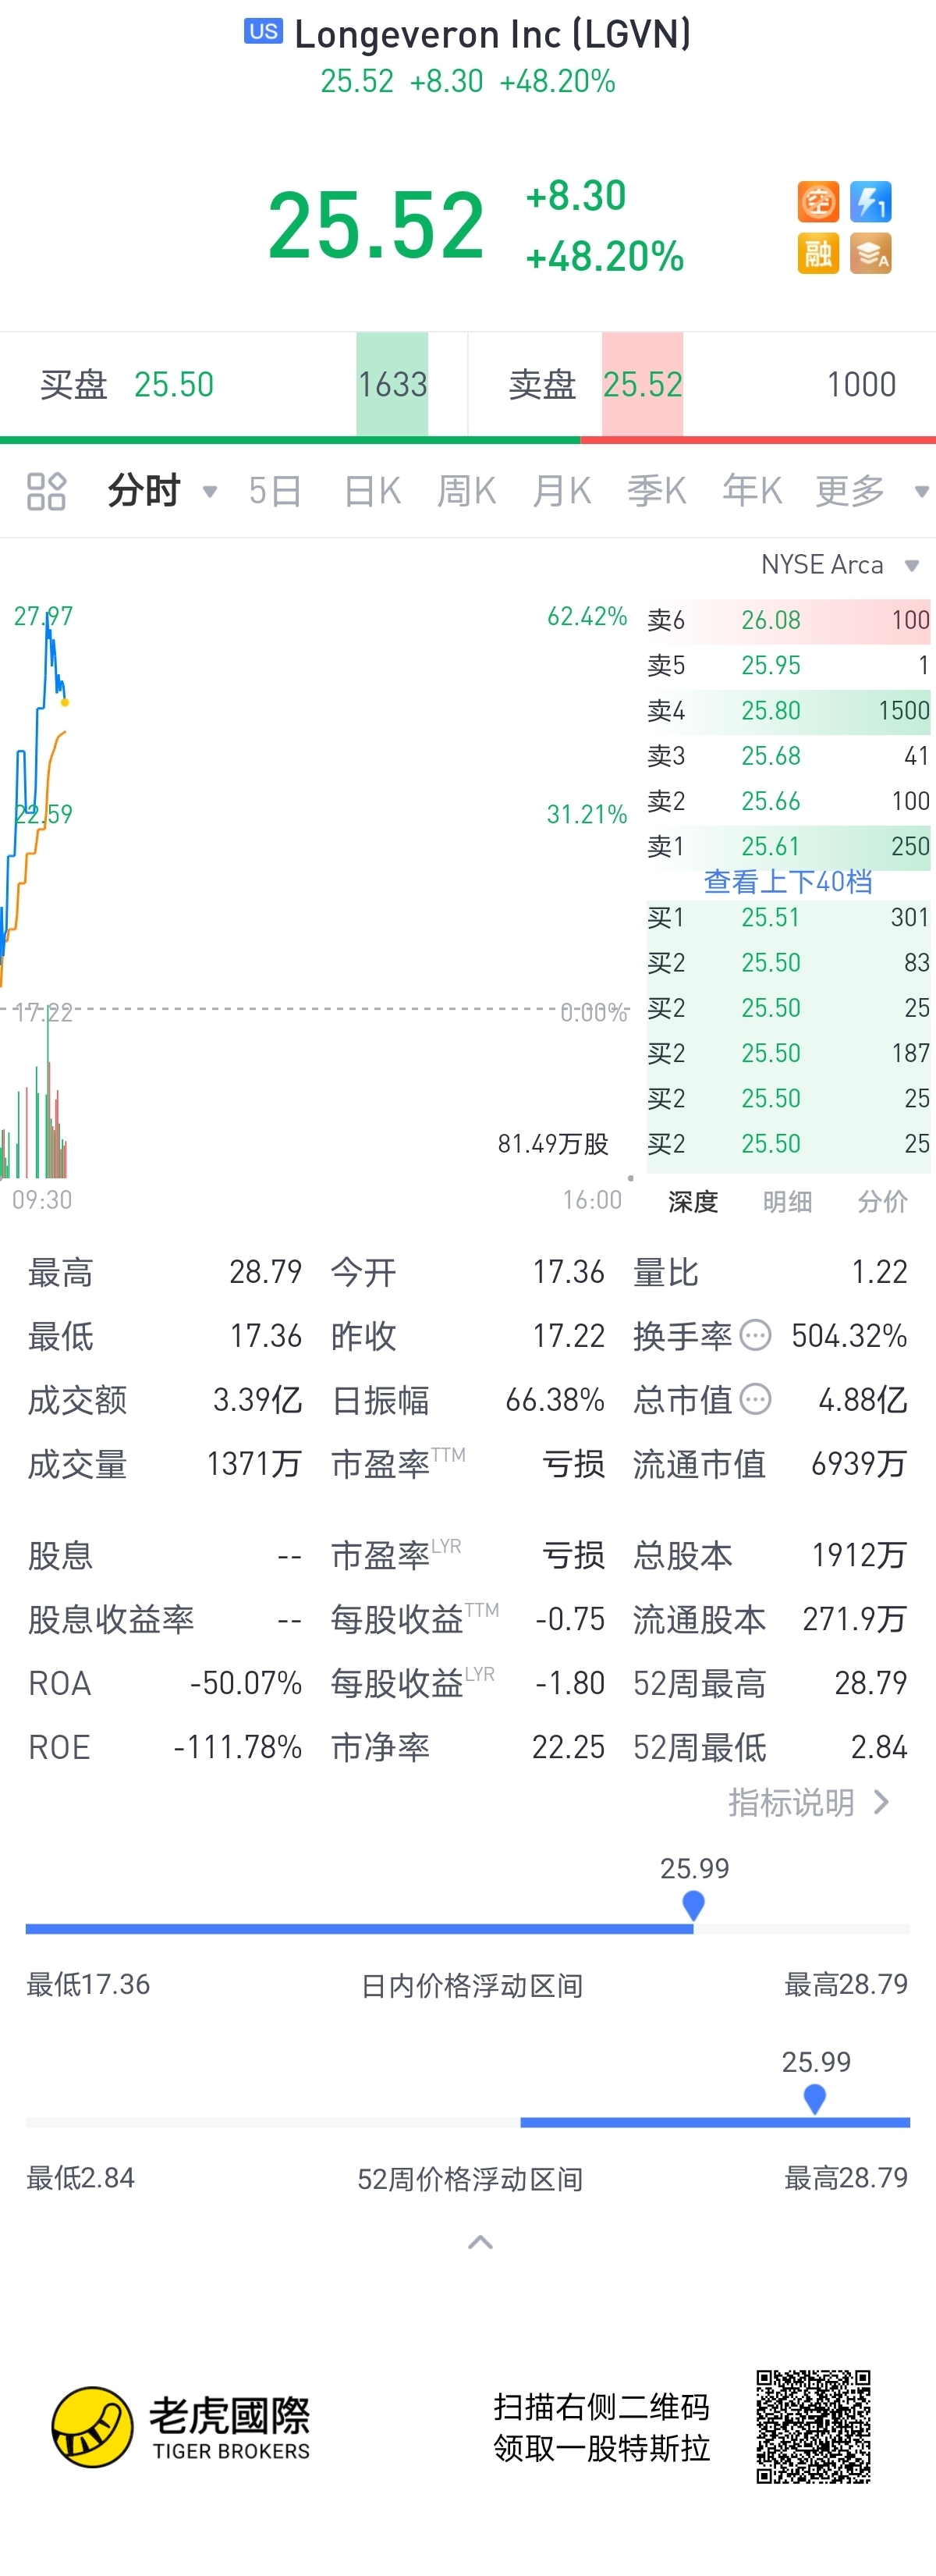This screenshot has width=936, height=2576.
Task: Select the 卖4 ask row at 25.80
Action: (788, 710)
